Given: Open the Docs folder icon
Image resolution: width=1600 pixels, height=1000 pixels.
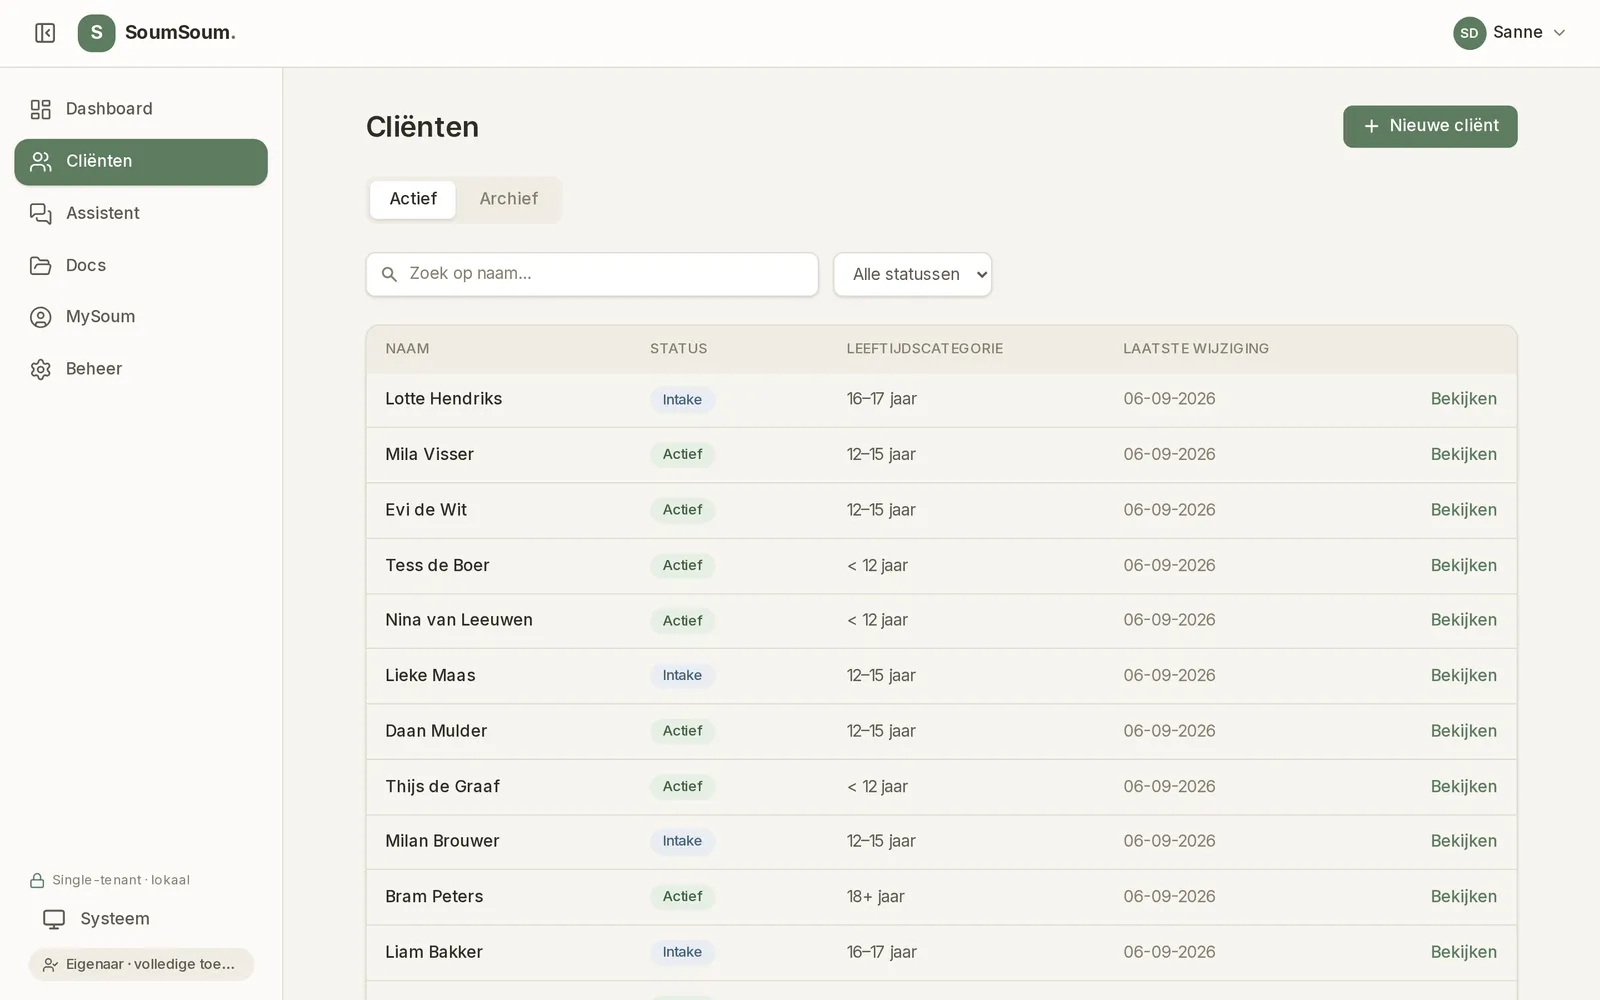Looking at the screenshot, I should click(x=41, y=265).
